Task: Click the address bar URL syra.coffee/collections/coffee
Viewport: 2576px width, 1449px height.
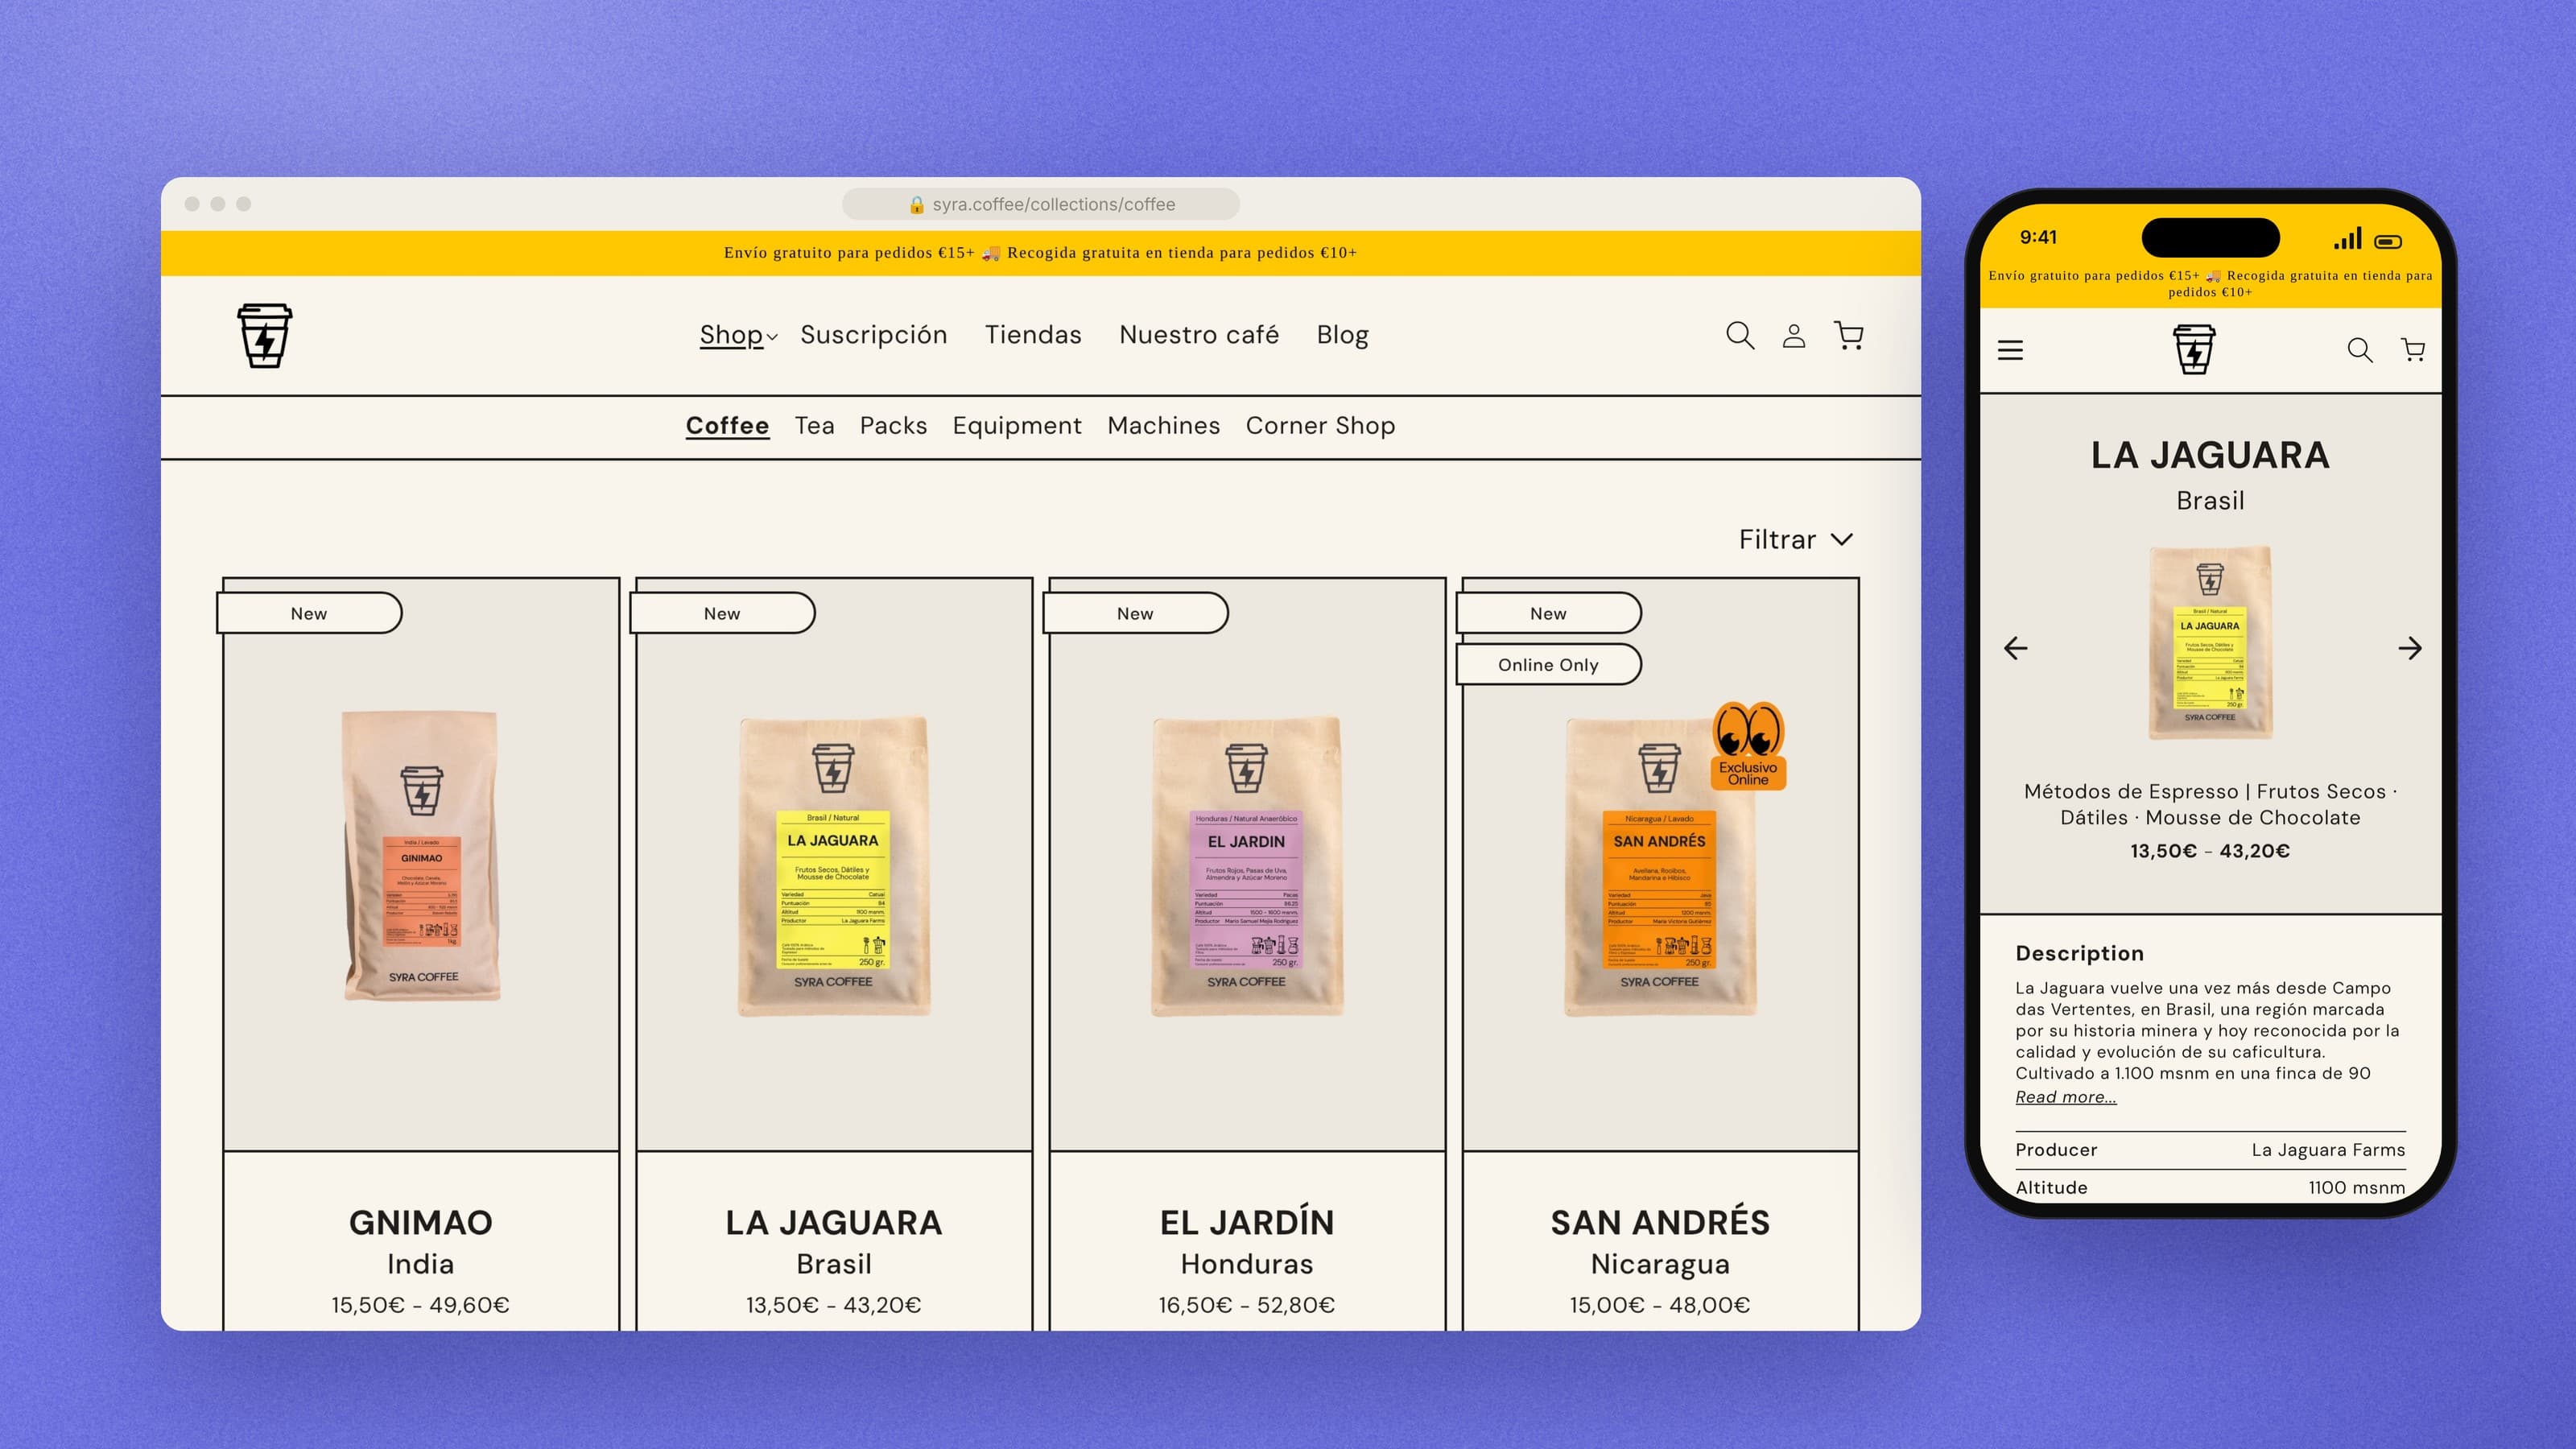Action: point(1053,205)
